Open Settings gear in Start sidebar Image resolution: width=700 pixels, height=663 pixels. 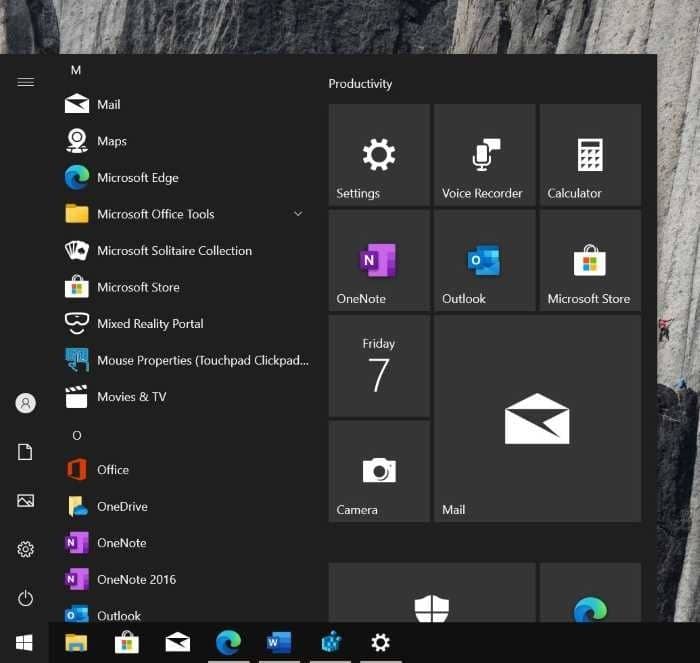(25, 549)
